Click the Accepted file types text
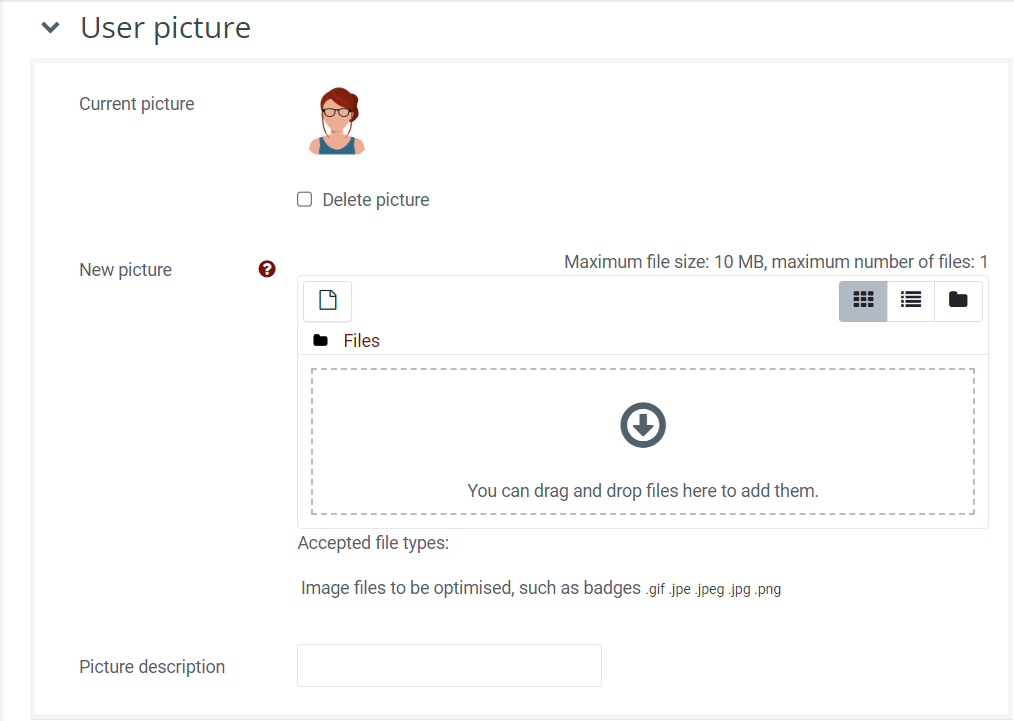Image resolution: width=1014 pixels, height=721 pixels. pos(373,544)
